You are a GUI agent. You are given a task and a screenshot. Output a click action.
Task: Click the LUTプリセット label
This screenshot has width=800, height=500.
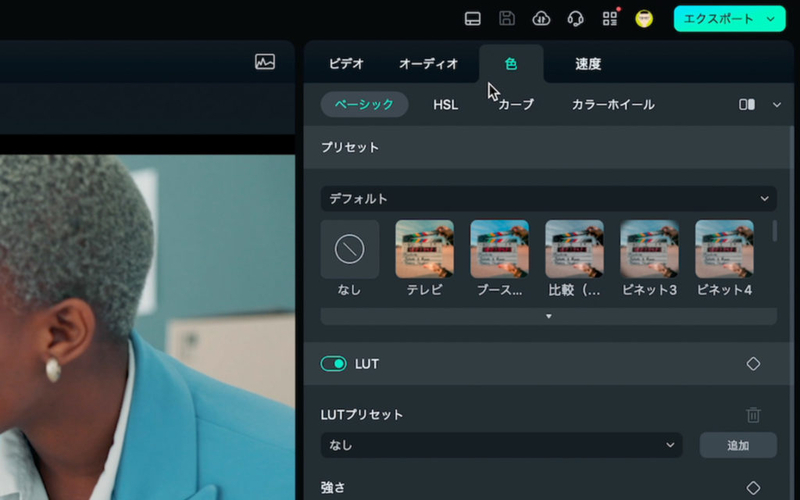[362, 415]
